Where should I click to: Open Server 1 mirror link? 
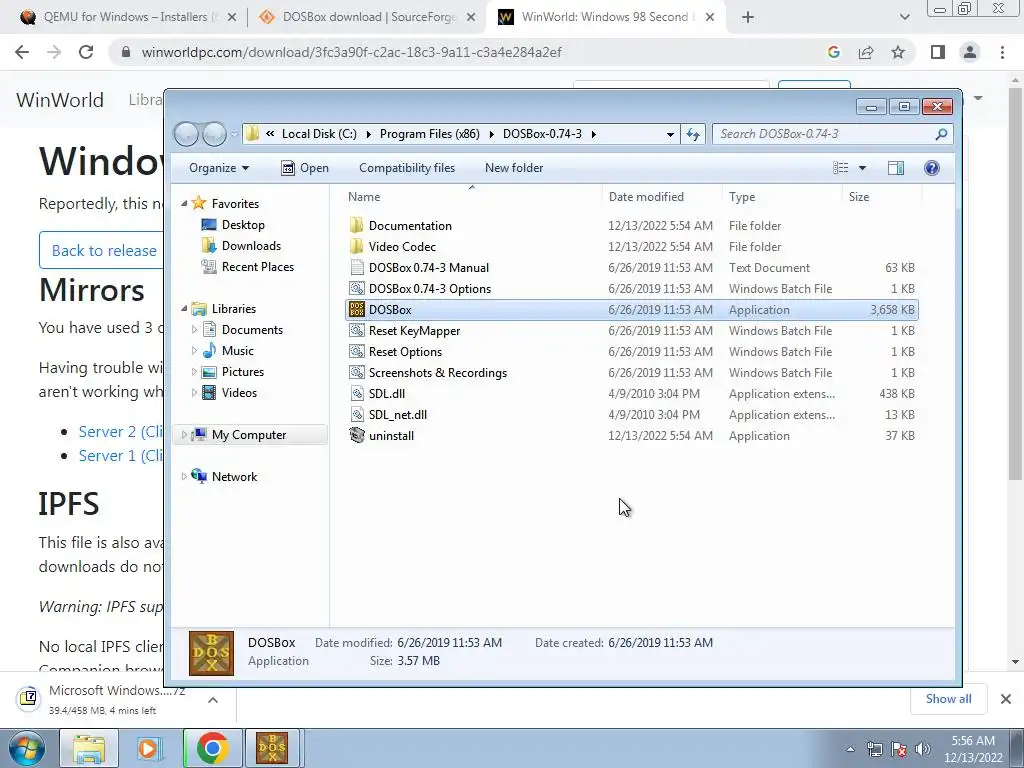121,455
